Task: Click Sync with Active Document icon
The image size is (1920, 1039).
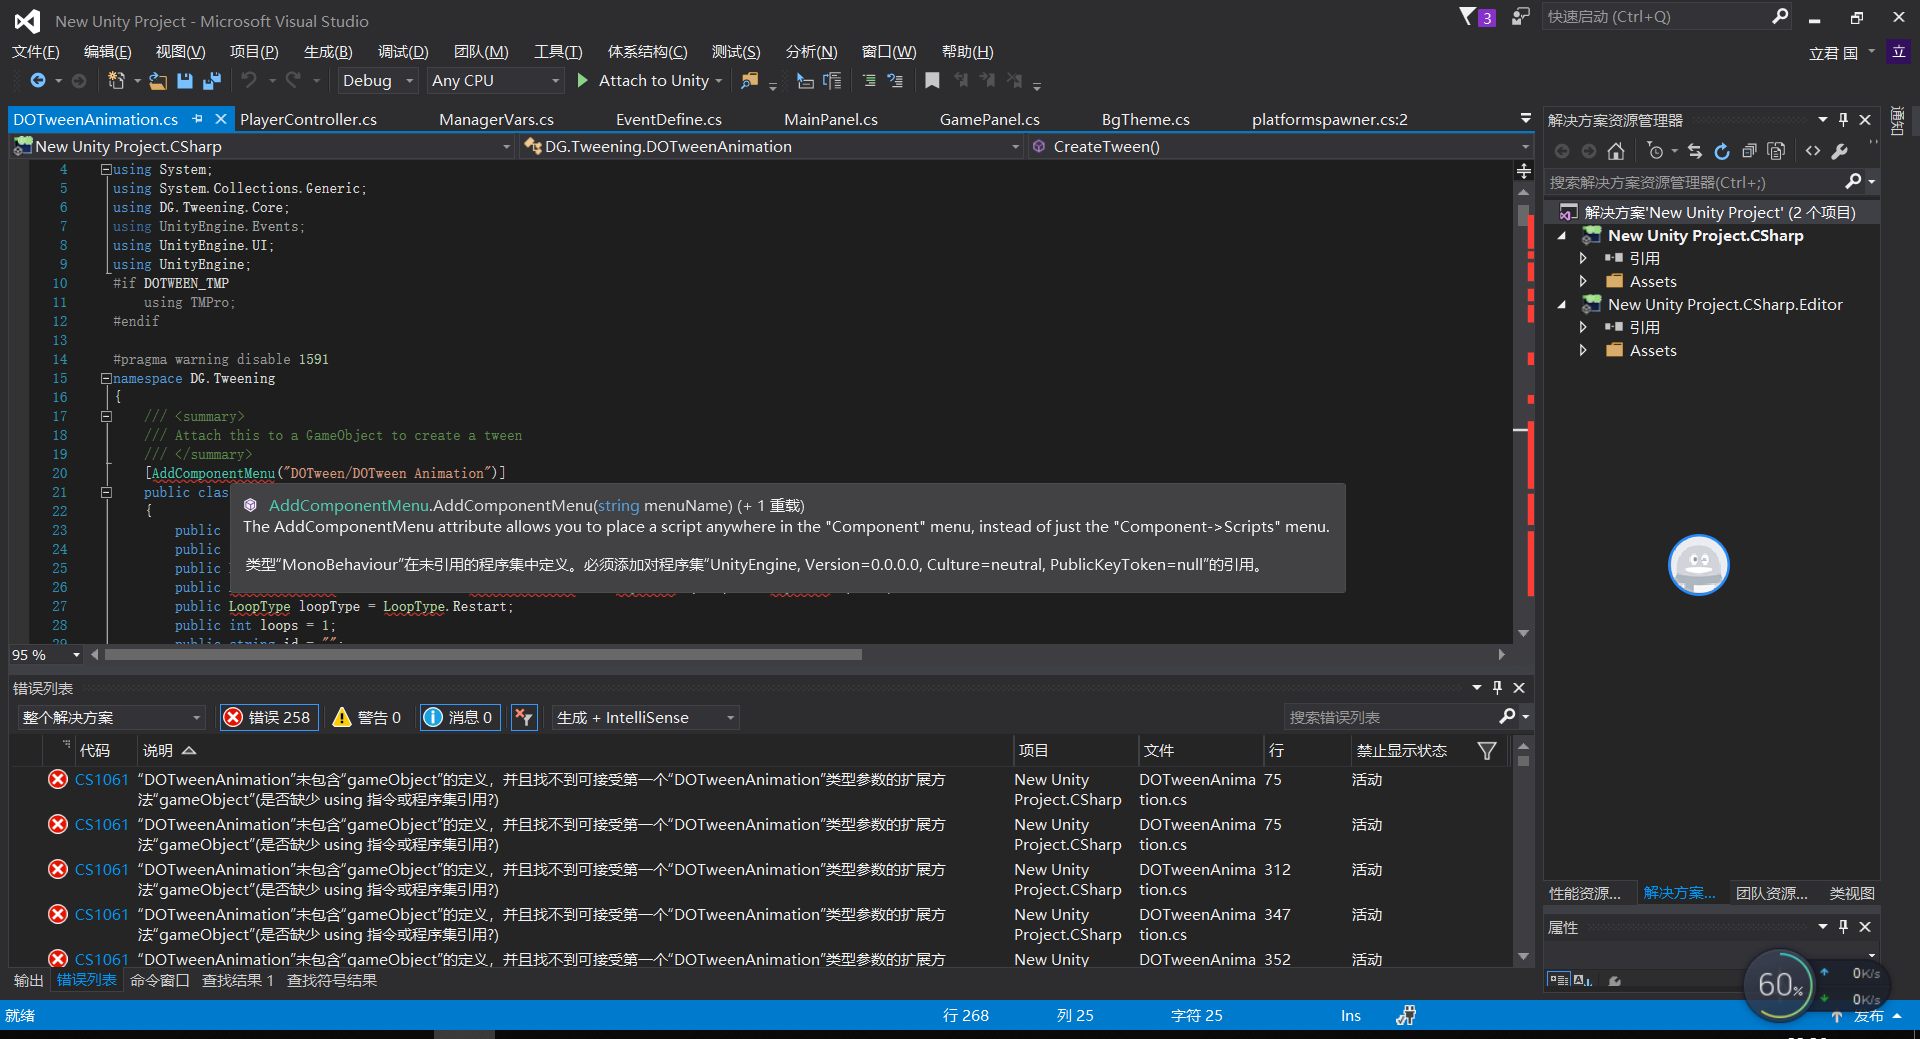Action: 1695,151
